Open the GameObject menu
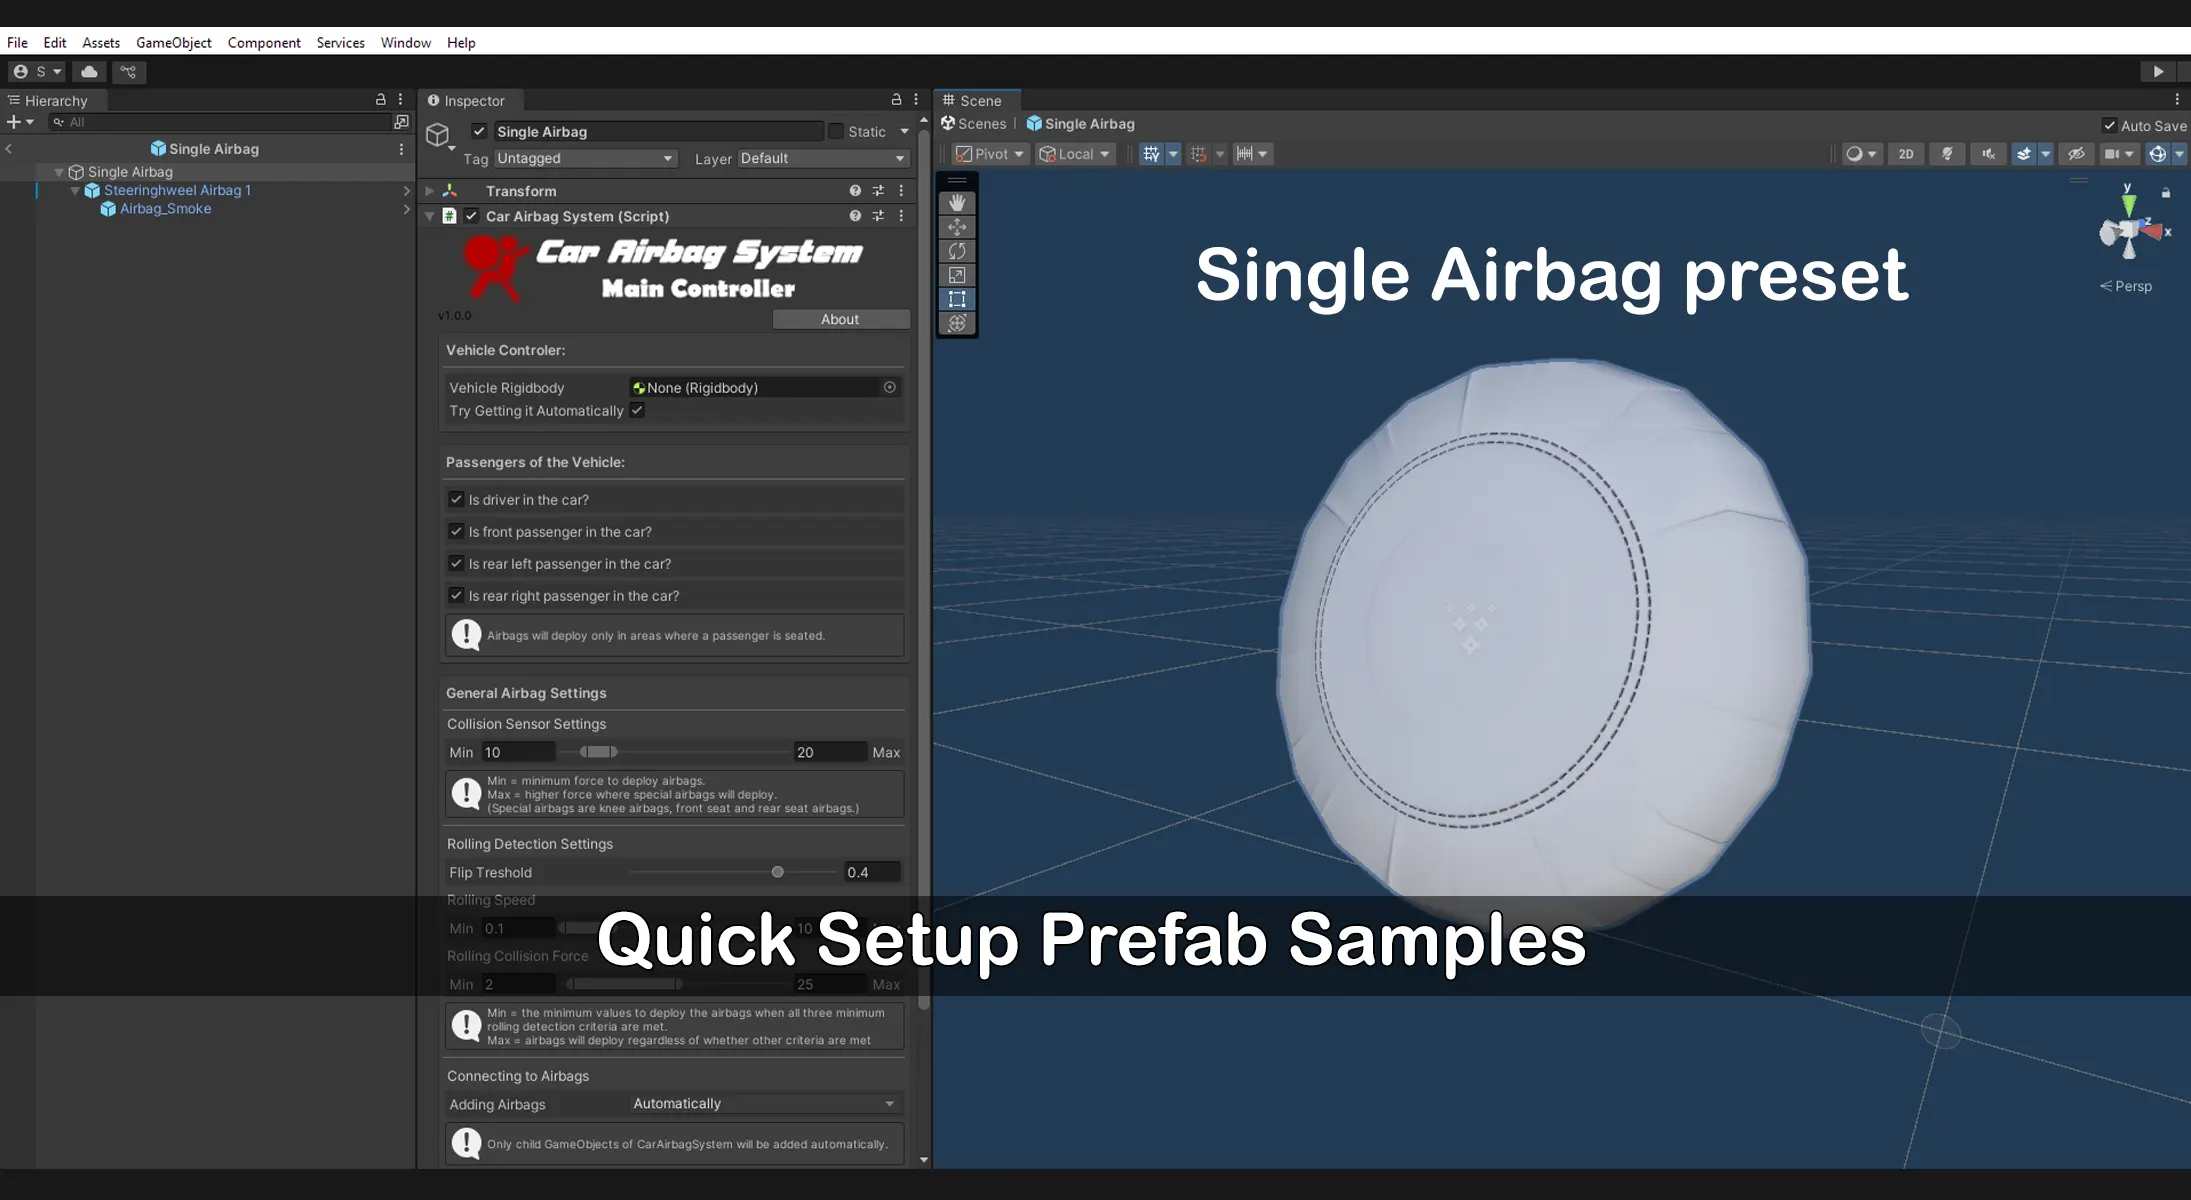Image resolution: width=2191 pixels, height=1200 pixels. (x=173, y=43)
